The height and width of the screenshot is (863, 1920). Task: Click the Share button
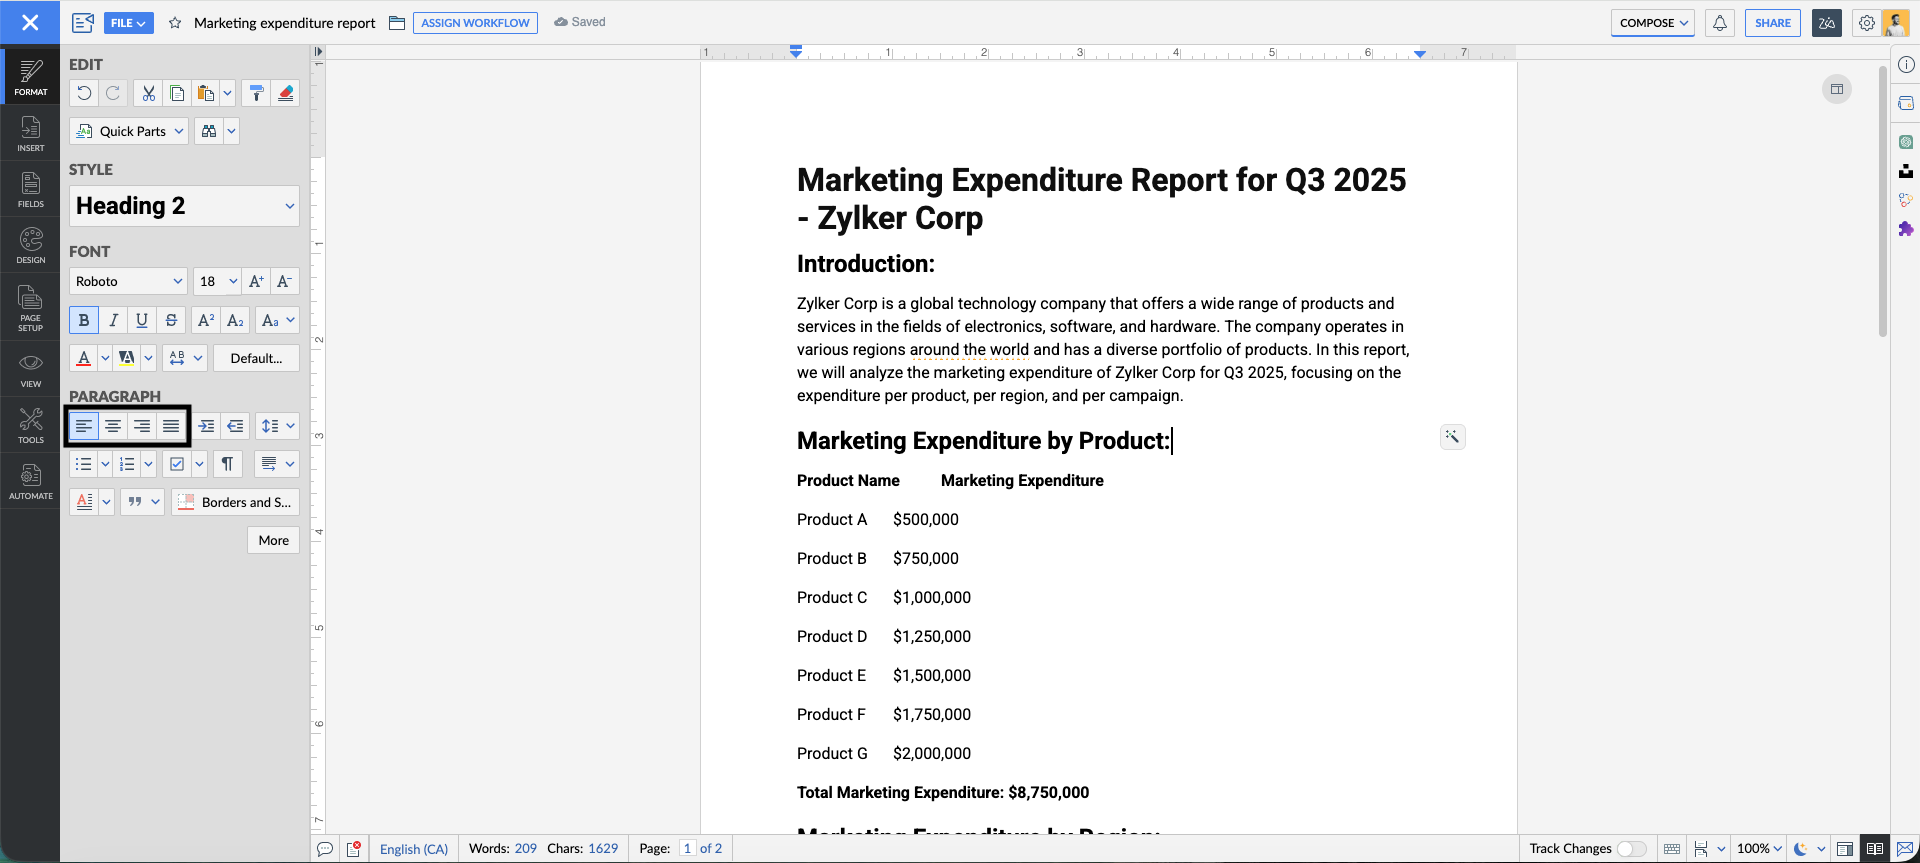coord(1772,23)
